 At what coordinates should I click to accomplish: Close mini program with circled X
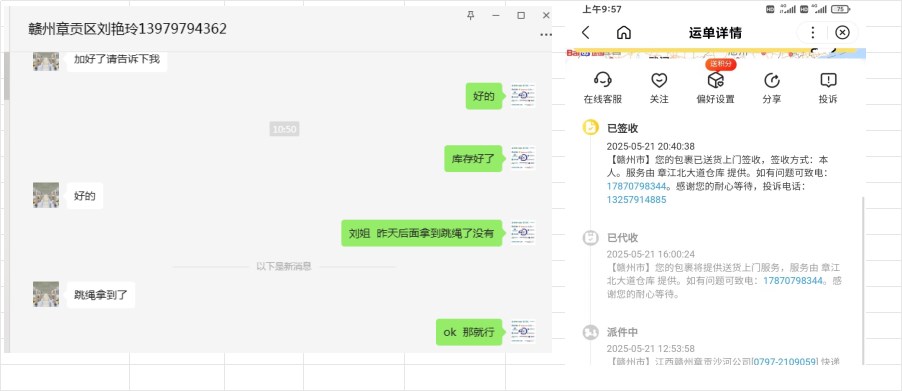click(842, 33)
